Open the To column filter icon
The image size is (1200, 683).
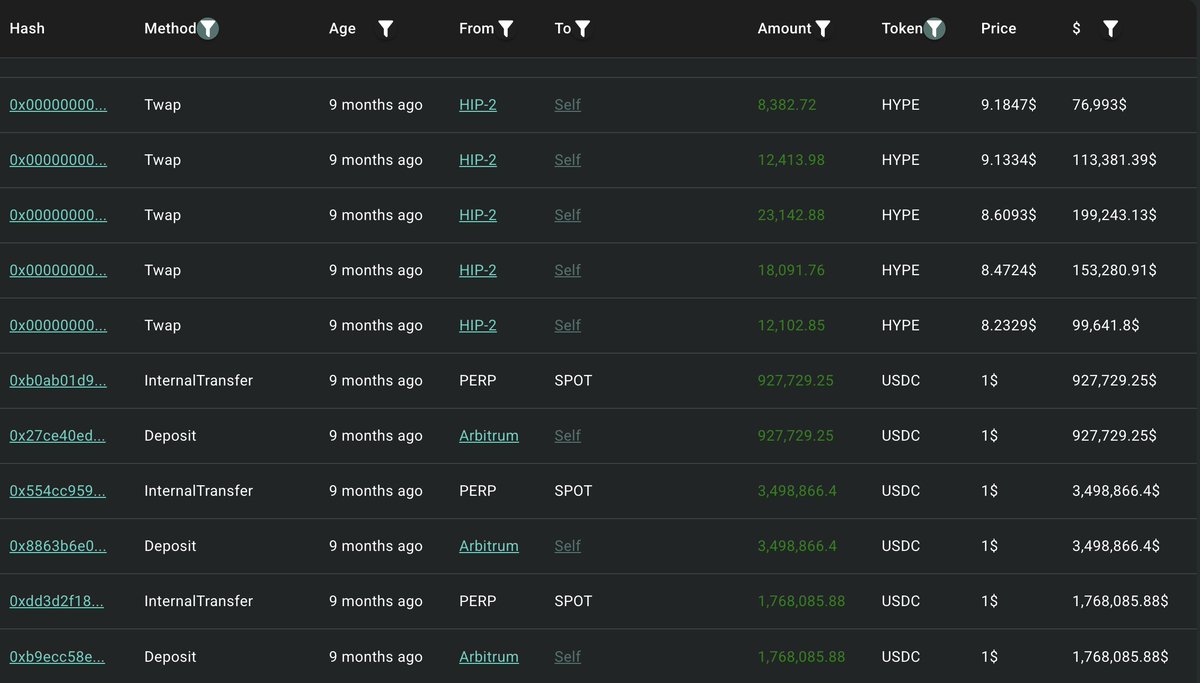(x=583, y=29)
